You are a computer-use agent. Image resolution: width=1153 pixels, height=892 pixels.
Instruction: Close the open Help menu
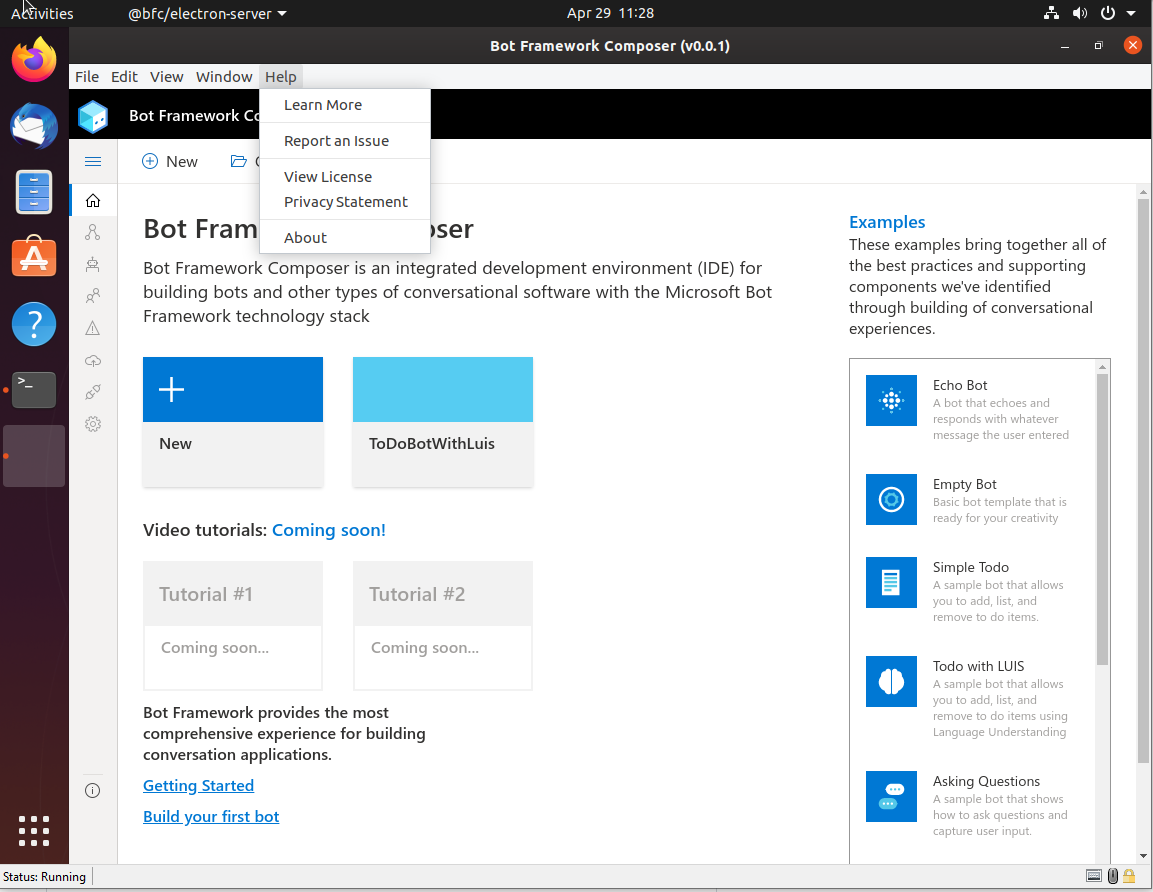281,76
